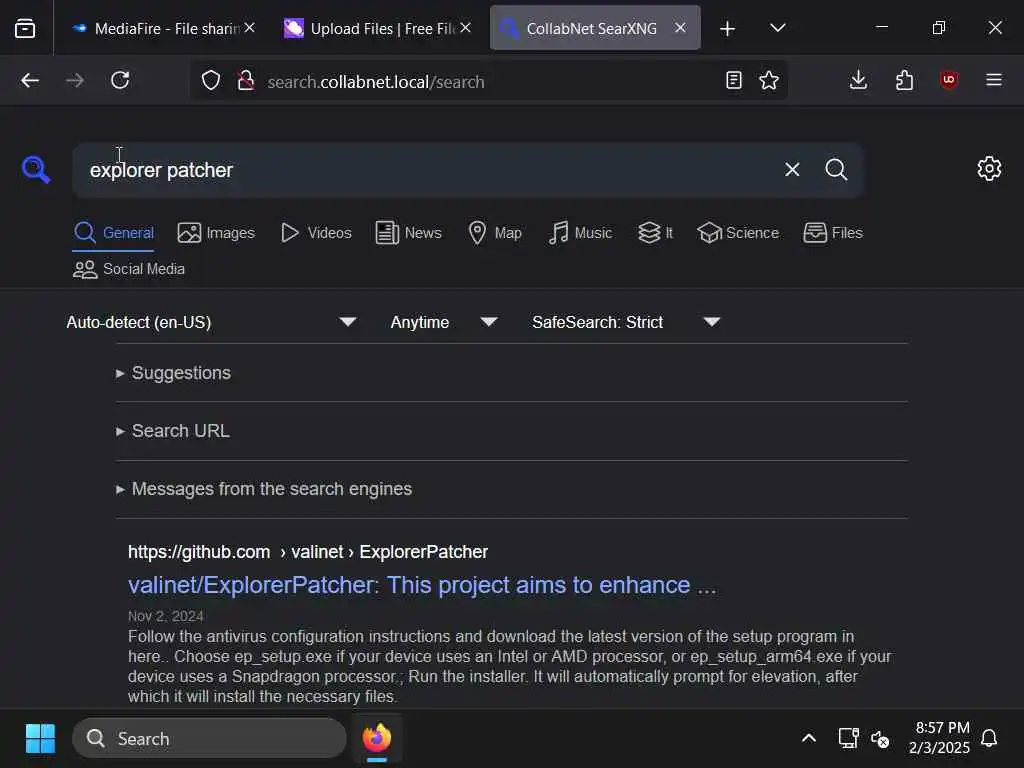The height and width of the screenshot is (768, 1024).
Task: Click the browser address bar URL
Action: [376, 82]
